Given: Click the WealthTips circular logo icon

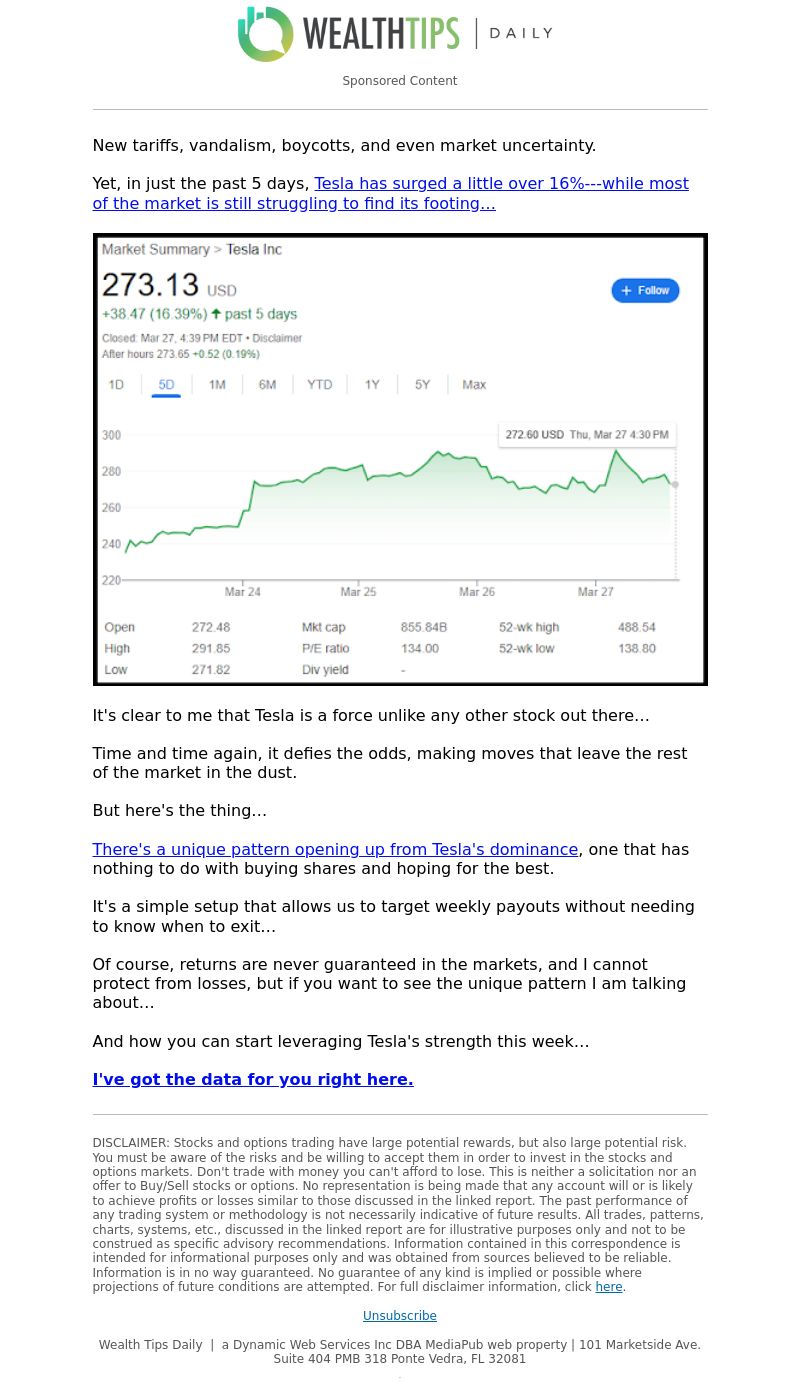Looking at the screenshot, I should point(266,34).
